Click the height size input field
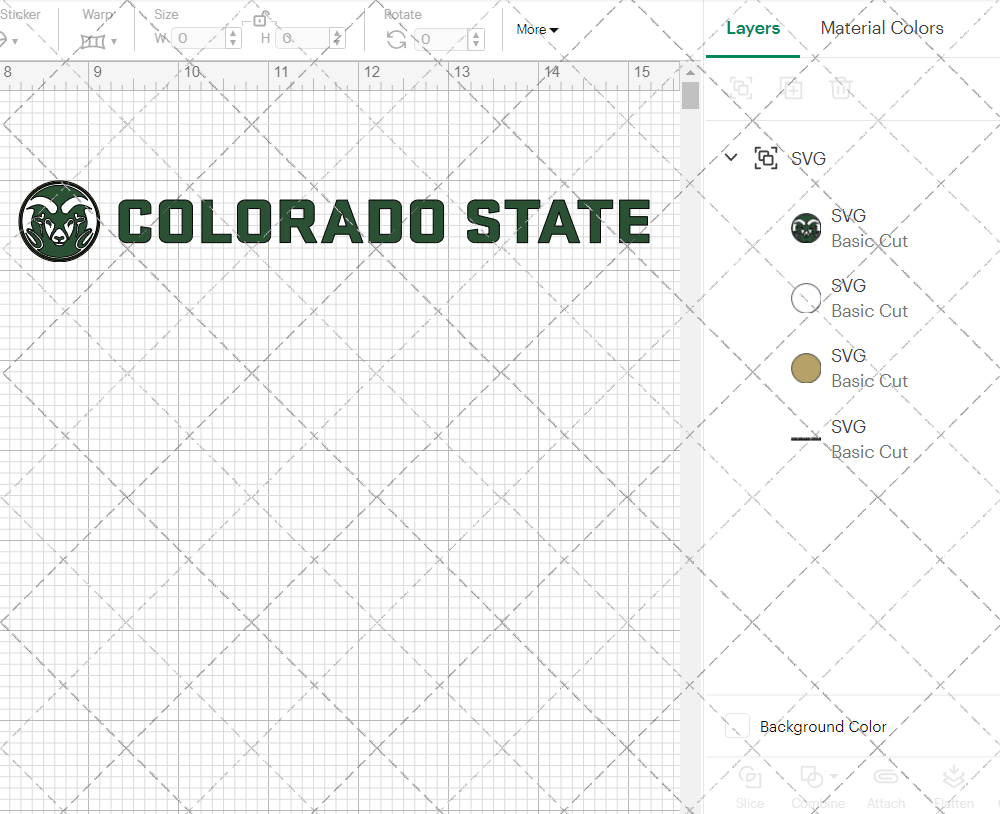 (304, 39)
